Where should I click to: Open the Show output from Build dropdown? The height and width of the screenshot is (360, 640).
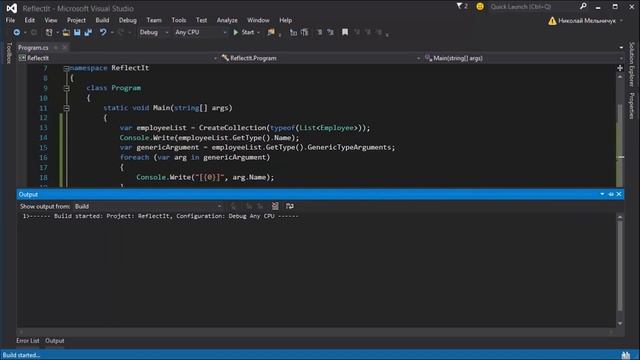(148, 207)
